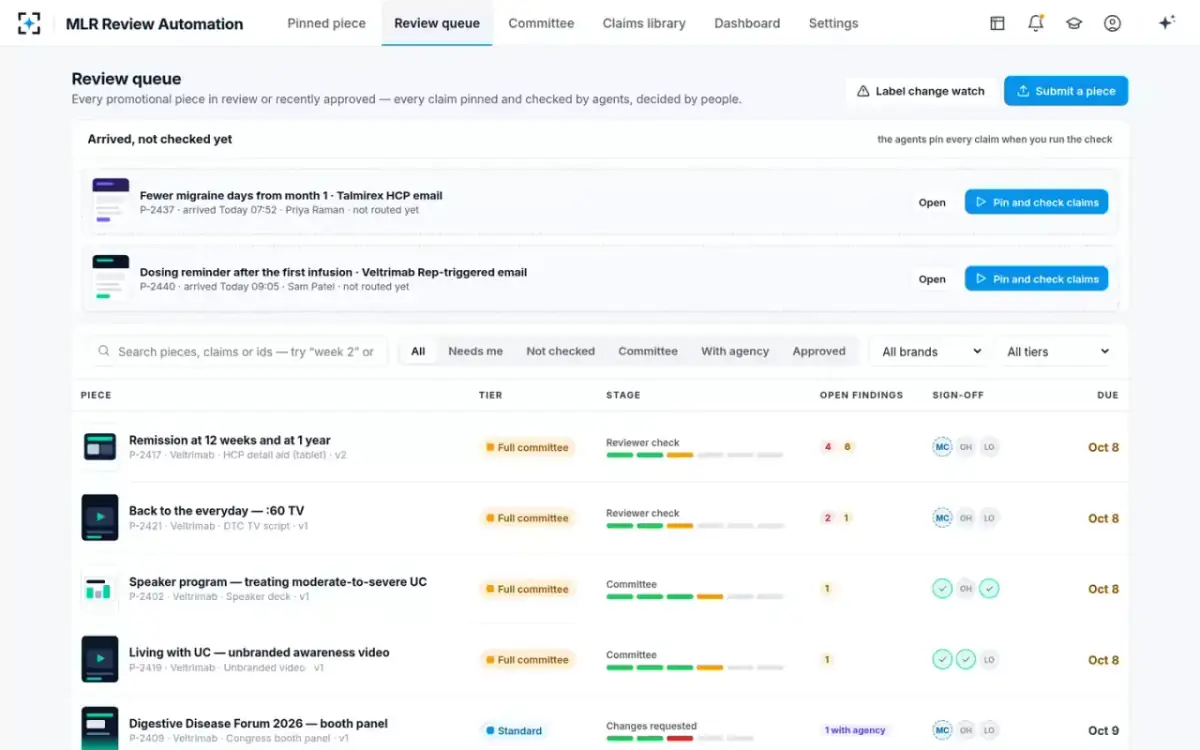Image resolution: width=1200 pixels, height=750 pixels.
Task: Click the Talmirex HCP email thumbnail
Action: coord(111,201)
